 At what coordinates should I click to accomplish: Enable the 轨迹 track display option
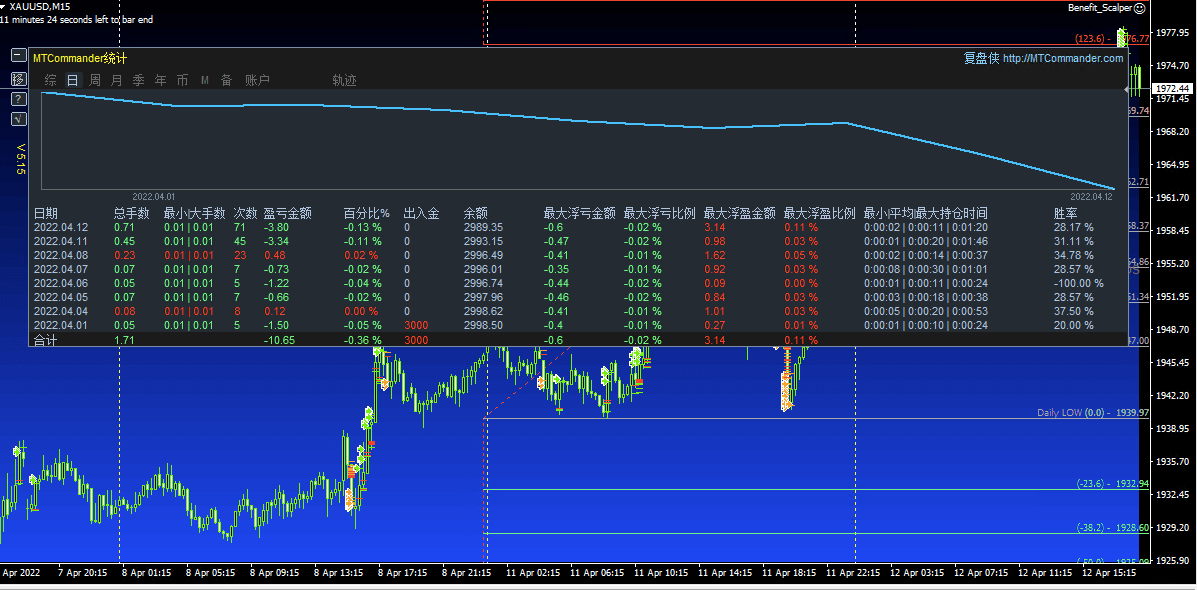tap(345, 80)
